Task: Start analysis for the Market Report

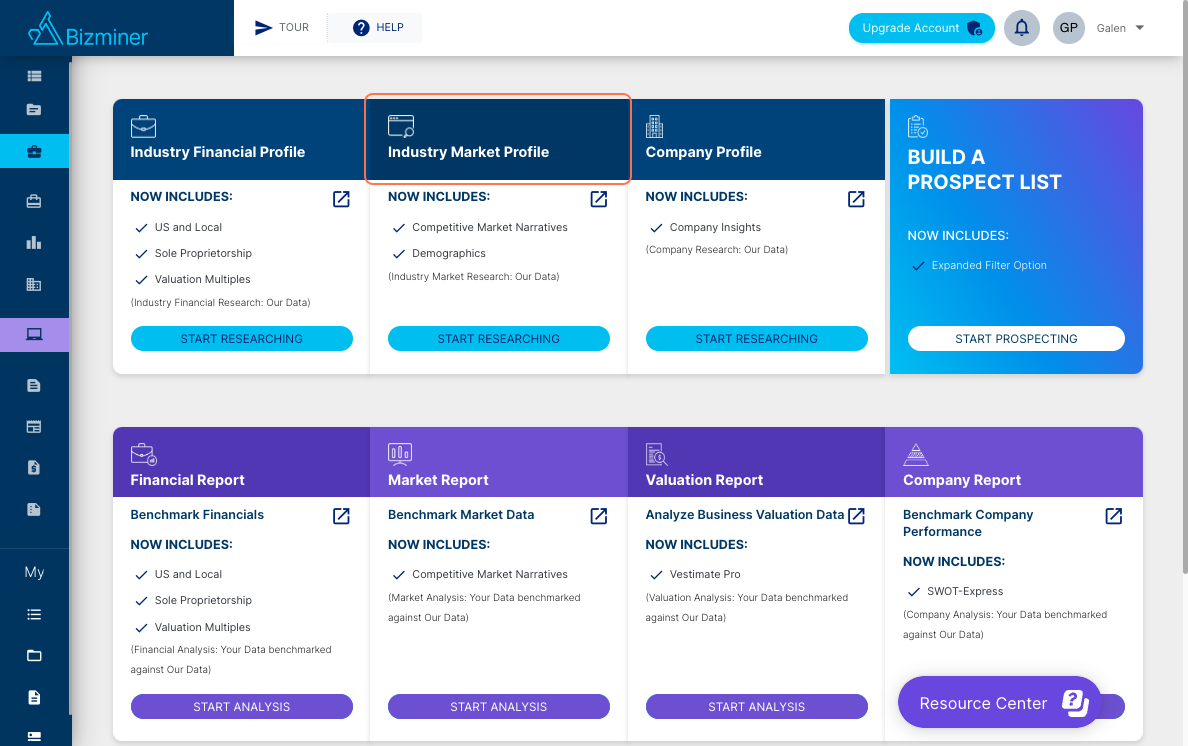Action: (x=499, y=707)
